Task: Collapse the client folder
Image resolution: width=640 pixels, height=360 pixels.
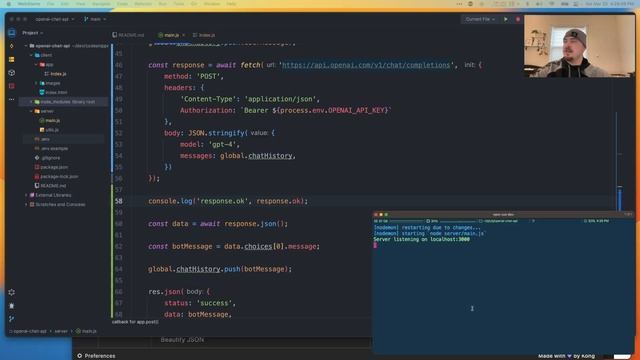Action: 31,55
